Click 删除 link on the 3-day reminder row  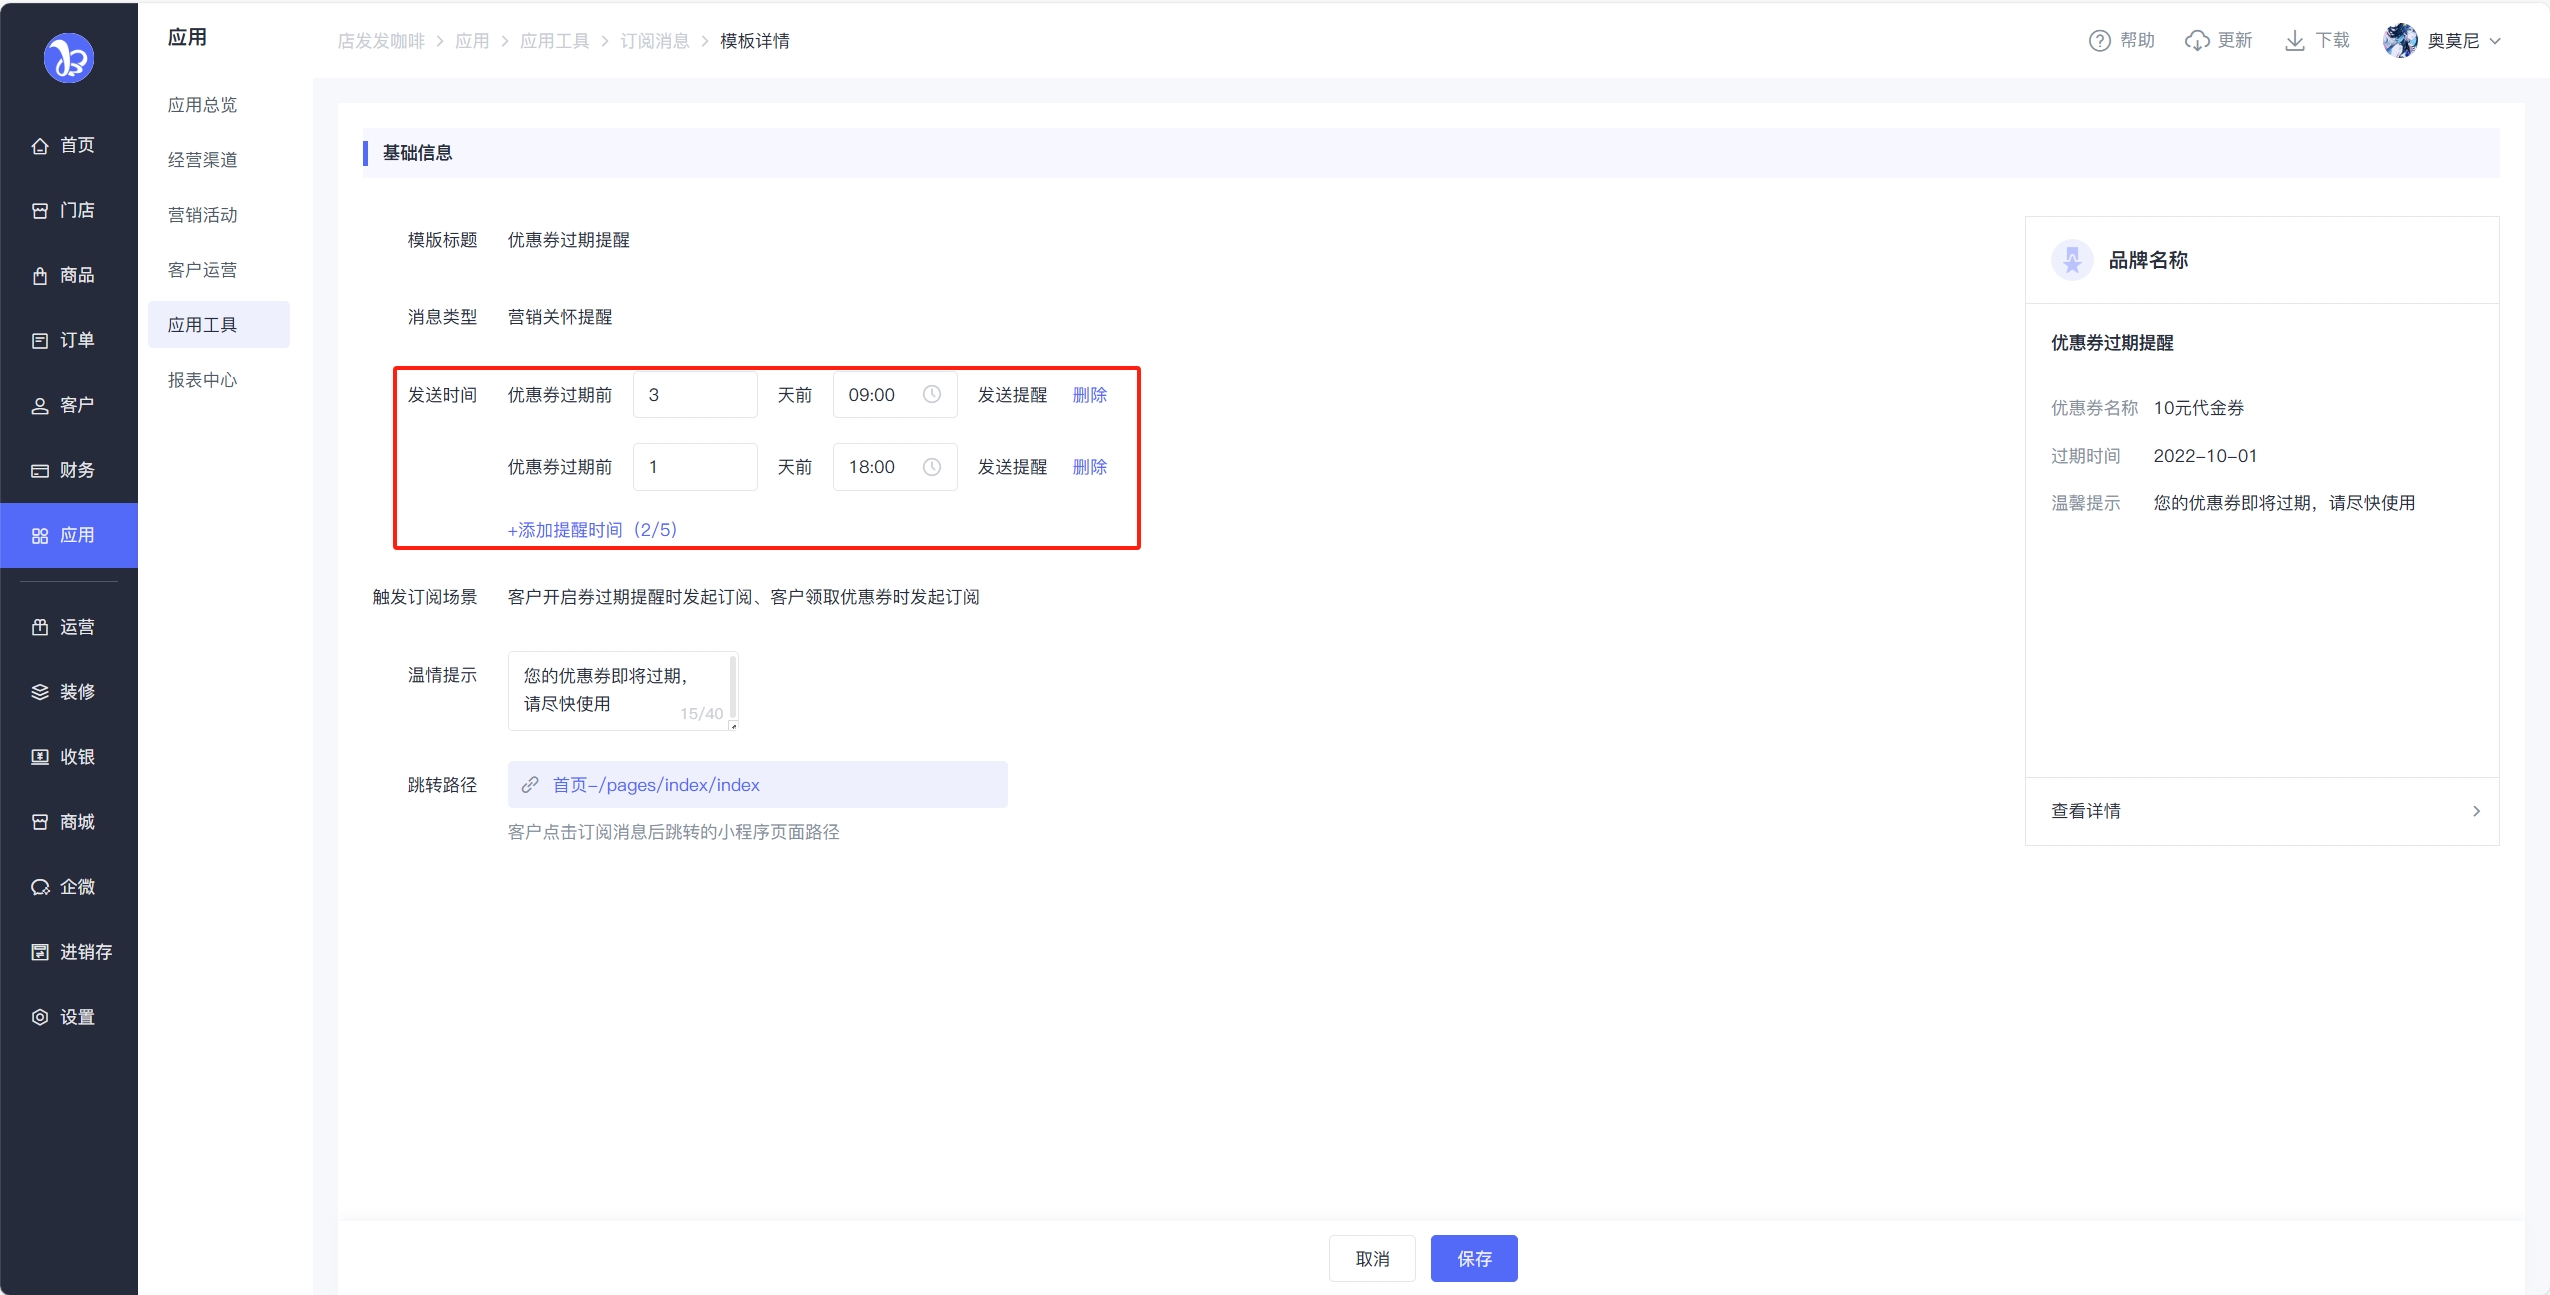pyautogui.click(x=1089, y=395)
